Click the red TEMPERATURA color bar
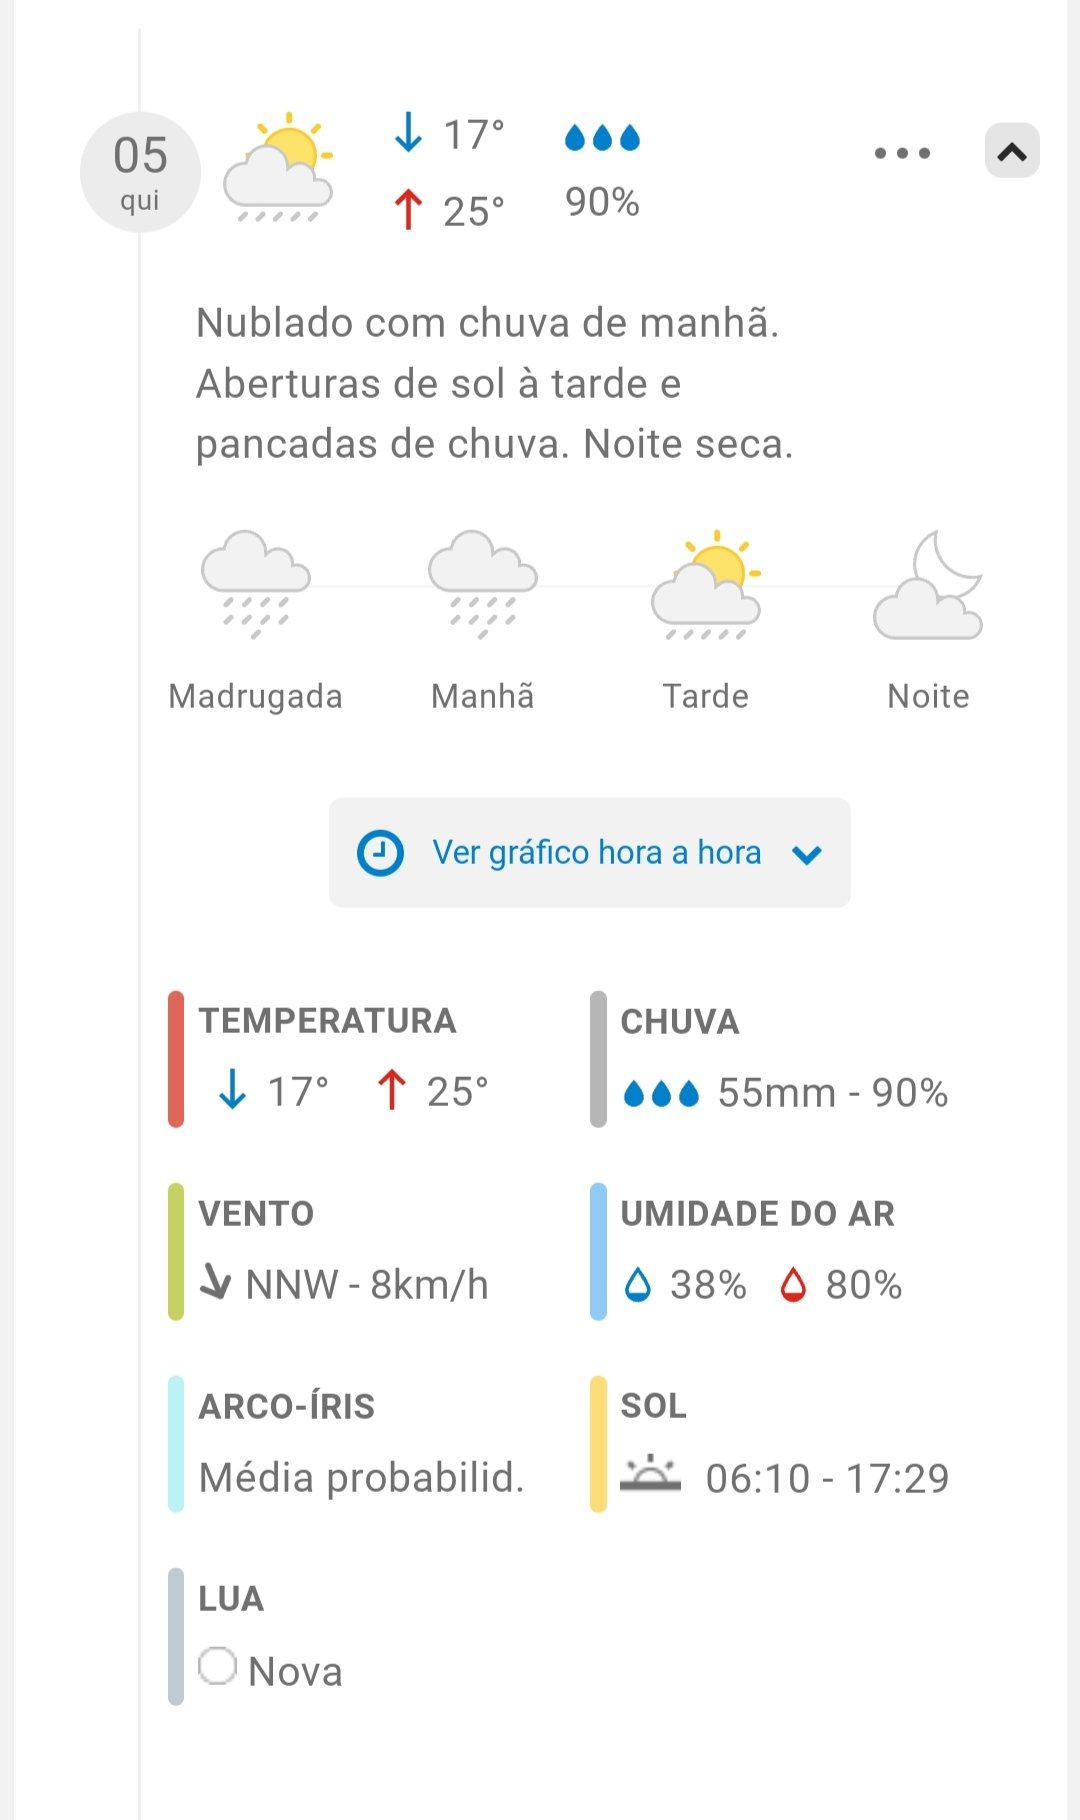The image size is (1080, 1820). point(176,1059)
